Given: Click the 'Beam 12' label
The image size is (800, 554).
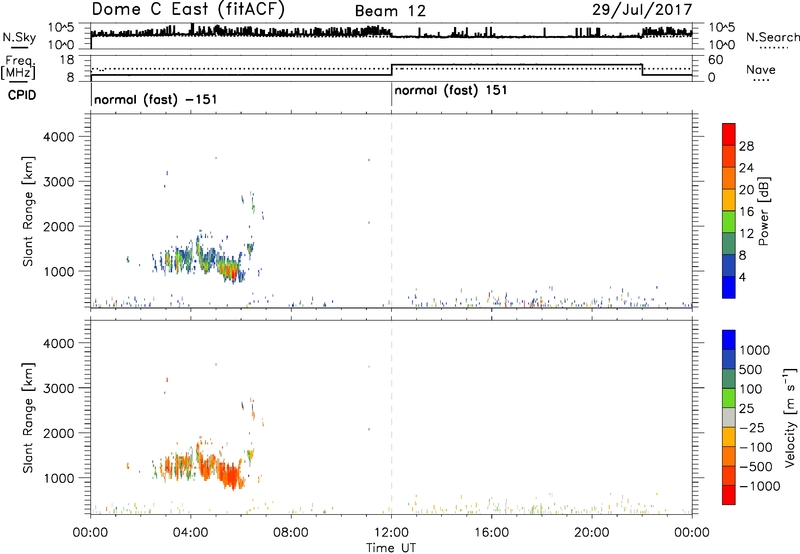Looking at the screenshot, I should 390,11.
